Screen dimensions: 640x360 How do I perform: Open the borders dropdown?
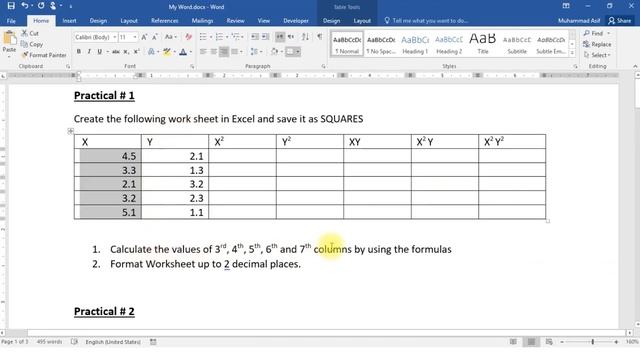pos(298,52)
